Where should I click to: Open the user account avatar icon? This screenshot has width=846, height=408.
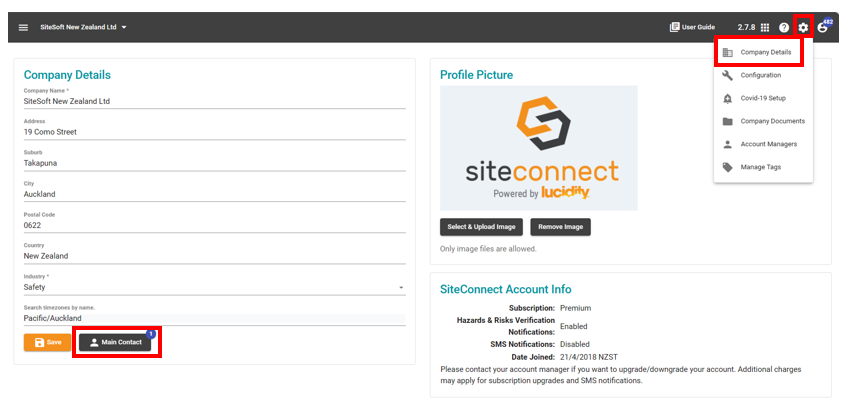pos(822,28)
